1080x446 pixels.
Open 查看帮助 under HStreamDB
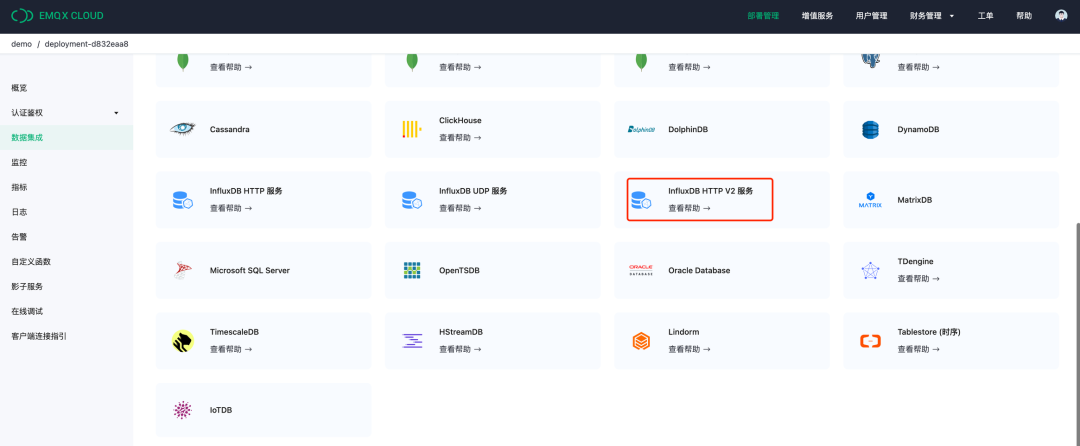[x=460, y=349]
